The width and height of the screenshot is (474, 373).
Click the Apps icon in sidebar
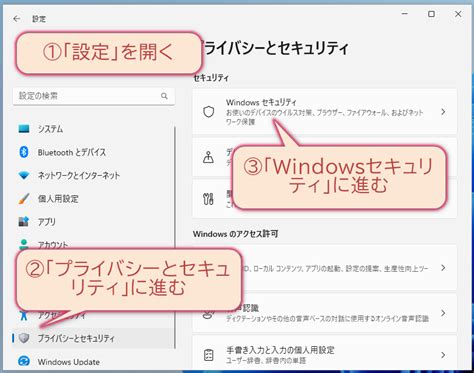pos(24,222)
